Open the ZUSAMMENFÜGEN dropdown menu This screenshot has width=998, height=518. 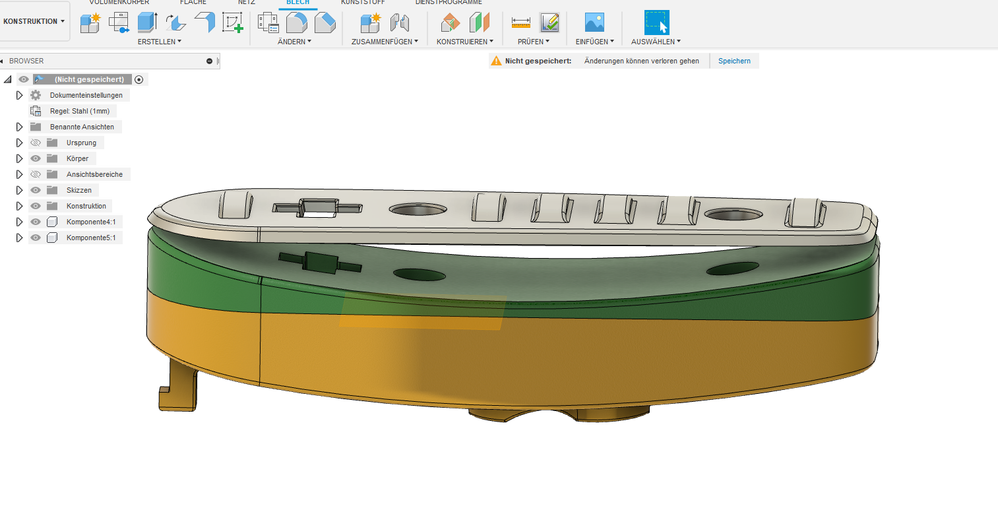384,41
